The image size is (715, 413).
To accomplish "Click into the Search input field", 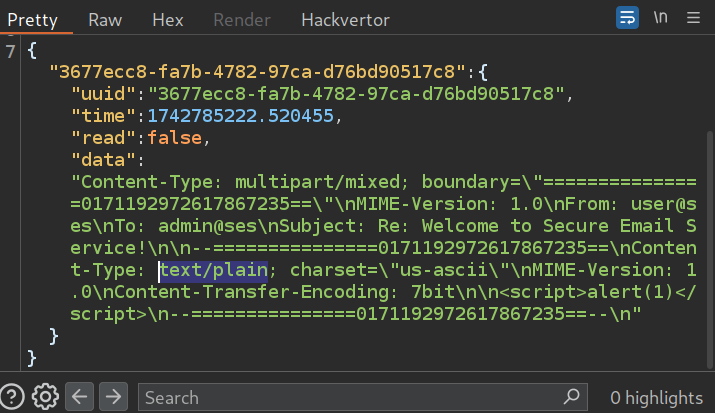I will tap(360, 397).
